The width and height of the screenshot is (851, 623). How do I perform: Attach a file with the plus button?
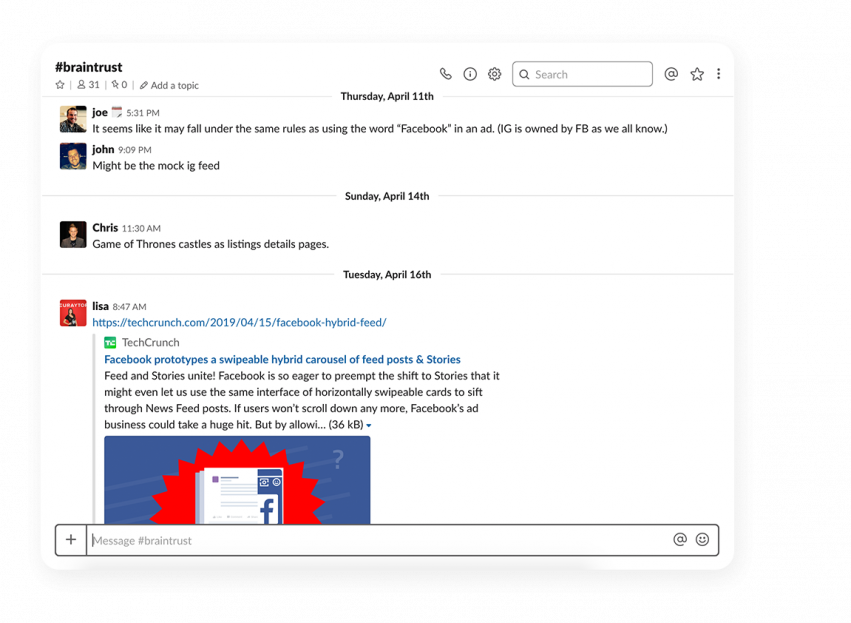71,540
